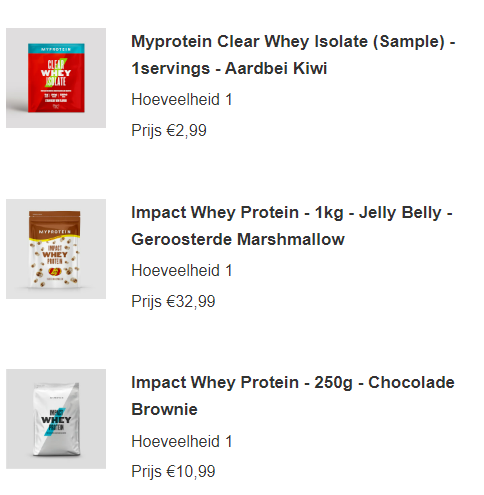
Task: Click the blue stripe WHEY logo on white bag
Action: click(56, 420)
